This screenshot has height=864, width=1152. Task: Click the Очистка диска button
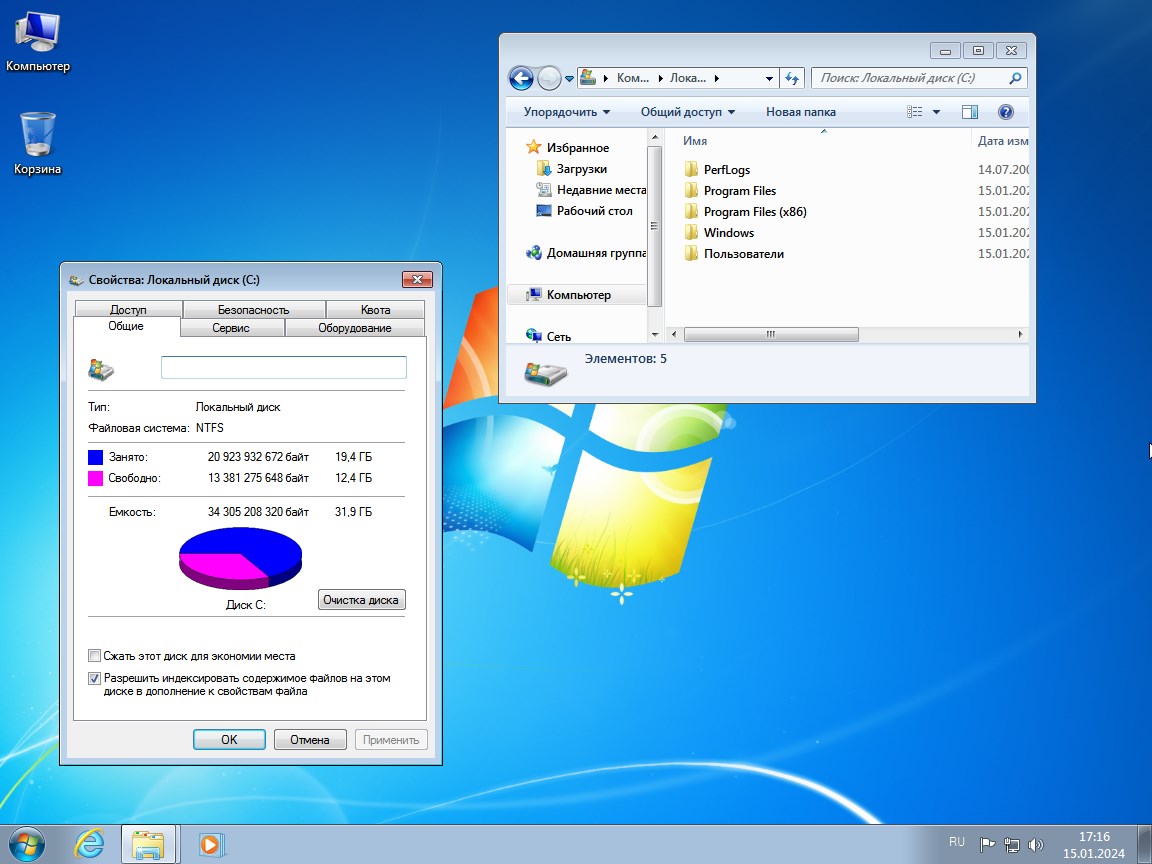[x=361, y=600]
